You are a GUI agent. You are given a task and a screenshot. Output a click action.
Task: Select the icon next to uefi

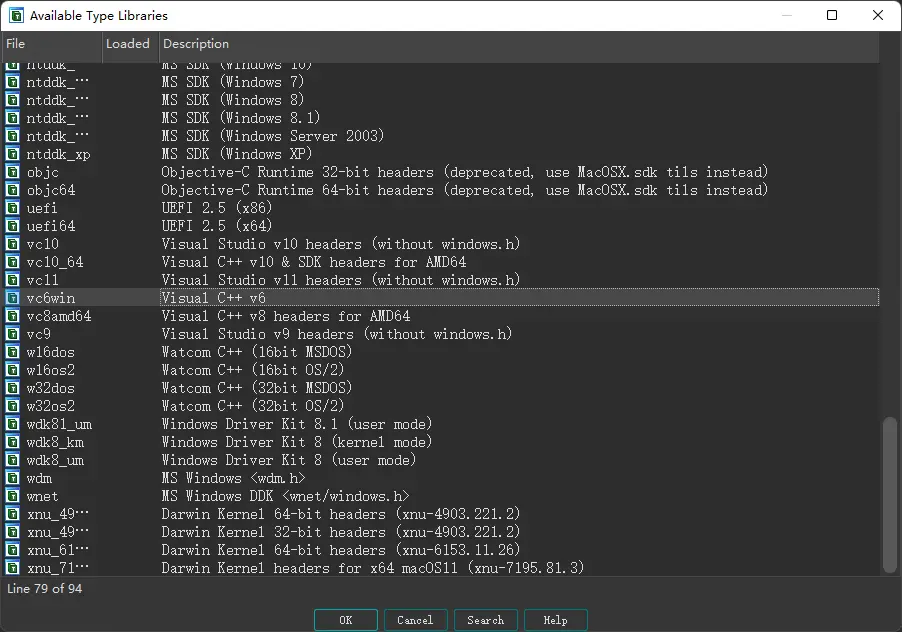[12, 208]
